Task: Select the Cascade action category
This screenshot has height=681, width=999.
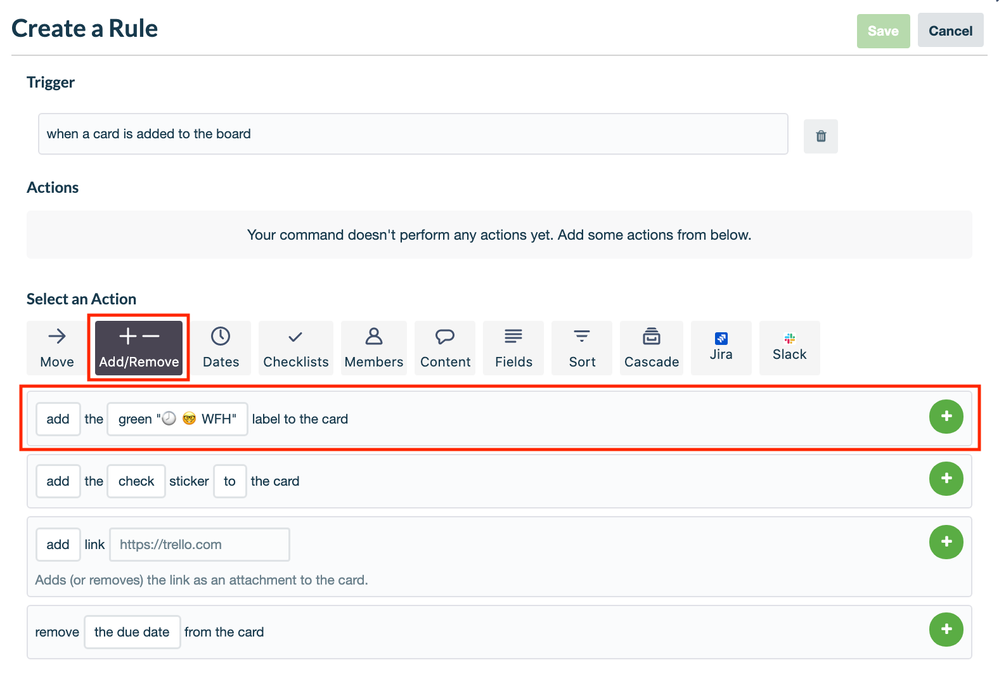Action: (651, 347)
